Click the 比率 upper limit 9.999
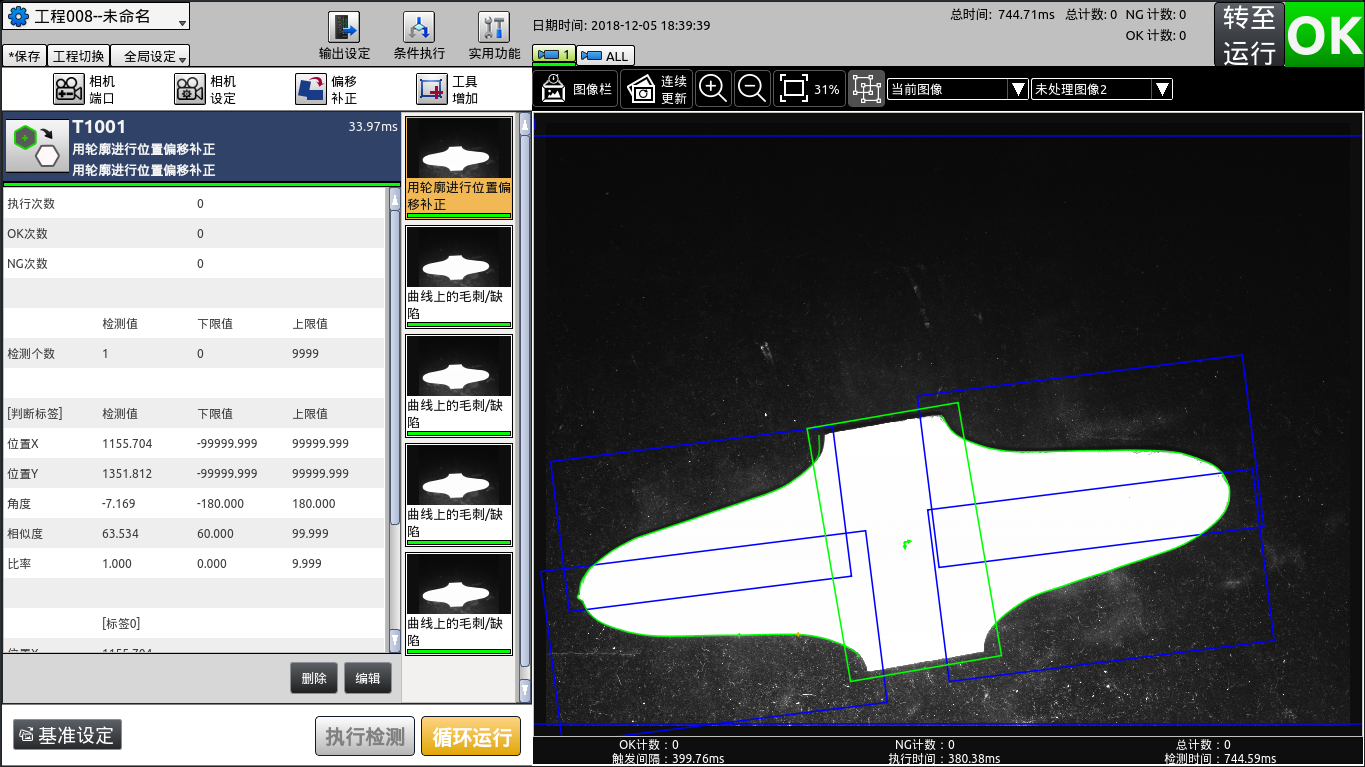The image size is (1365, 767). pos(307,563)
